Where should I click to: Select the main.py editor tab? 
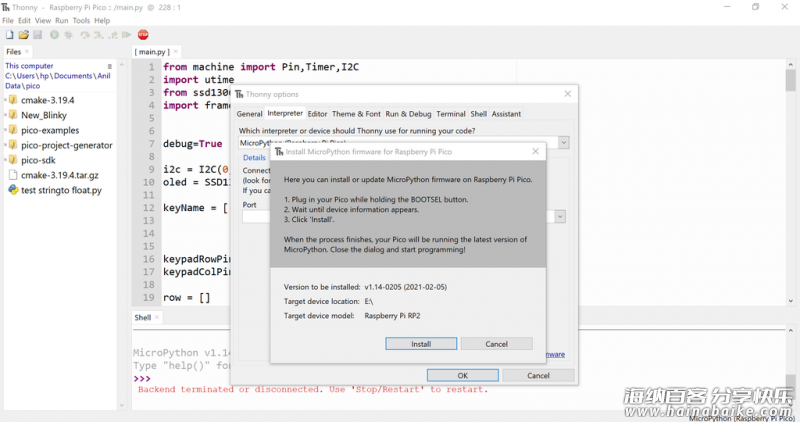(x=152, y=52)
